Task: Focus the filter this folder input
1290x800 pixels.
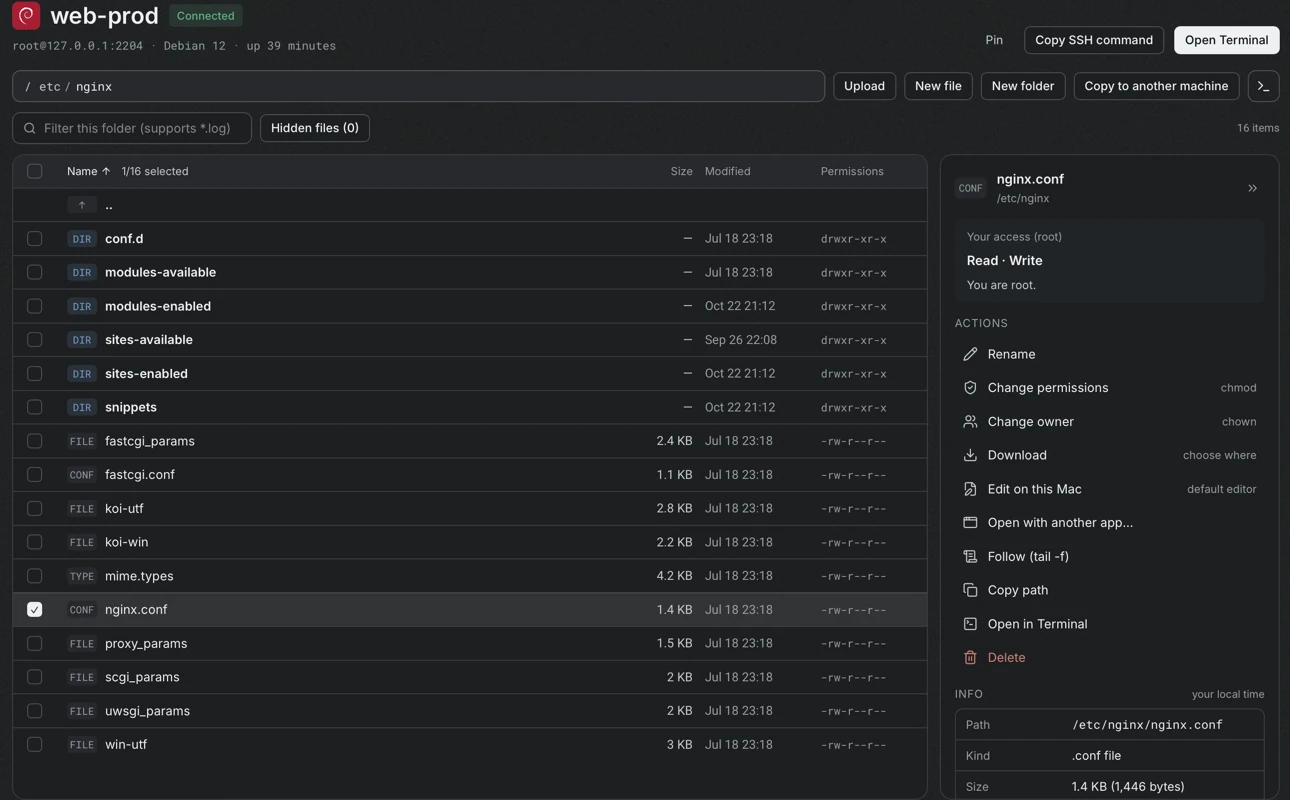Action: 132,128
